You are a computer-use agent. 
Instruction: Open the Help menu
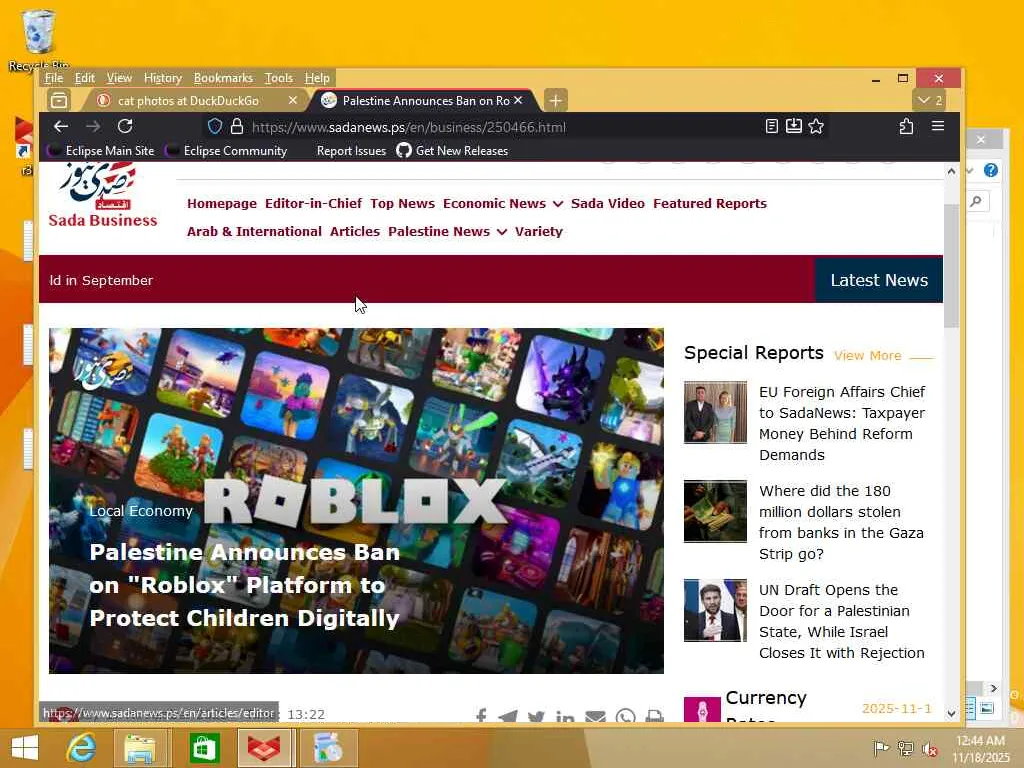[x=317, y=78]
